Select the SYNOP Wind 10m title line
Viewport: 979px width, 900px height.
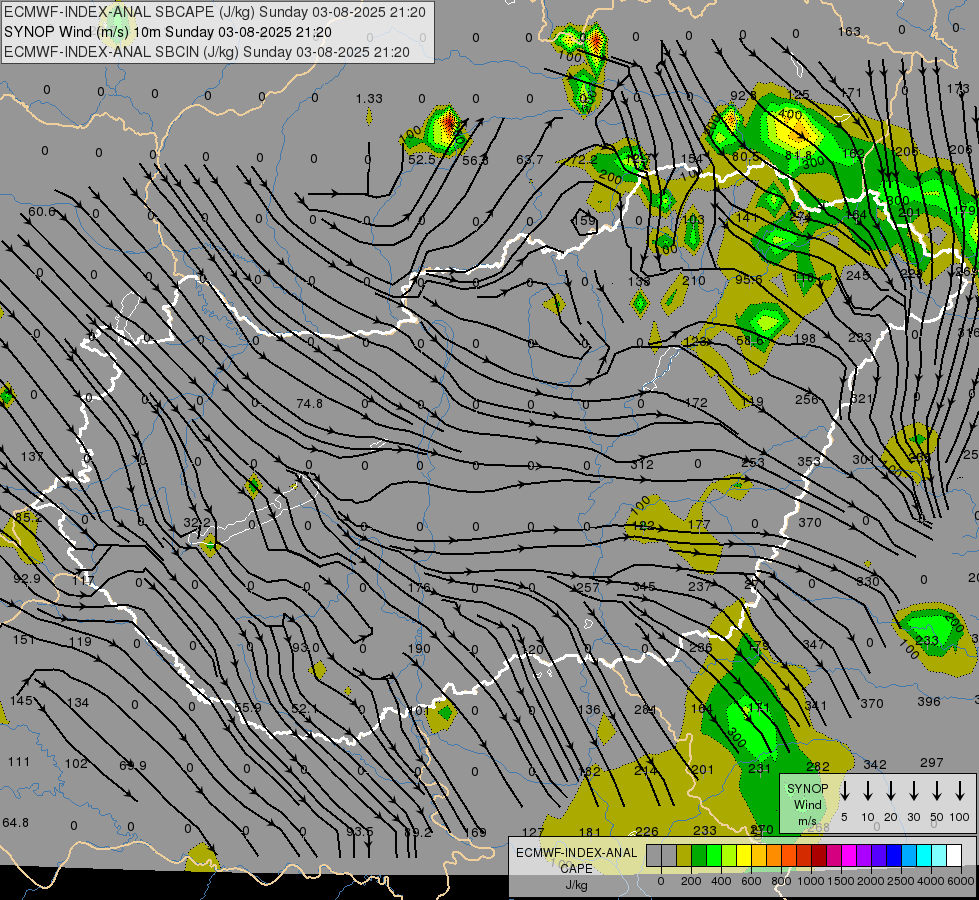pyautogui.click(x=168, y=32)
